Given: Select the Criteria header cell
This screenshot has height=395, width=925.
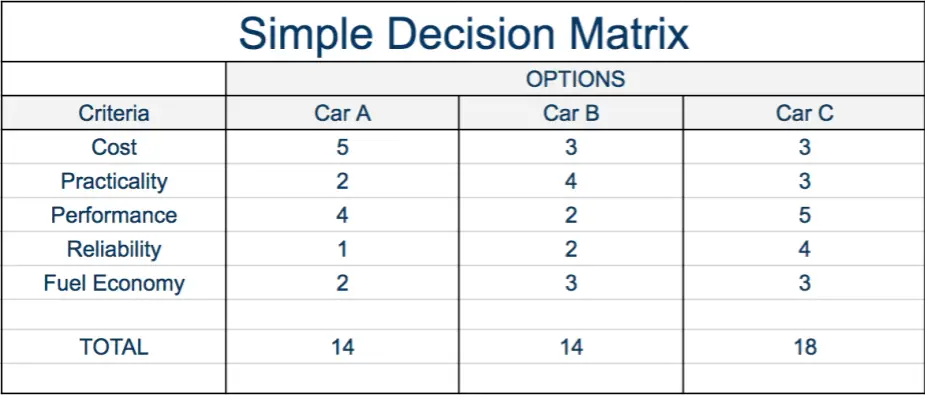Looking at the screenshot, I should (114, 113).
